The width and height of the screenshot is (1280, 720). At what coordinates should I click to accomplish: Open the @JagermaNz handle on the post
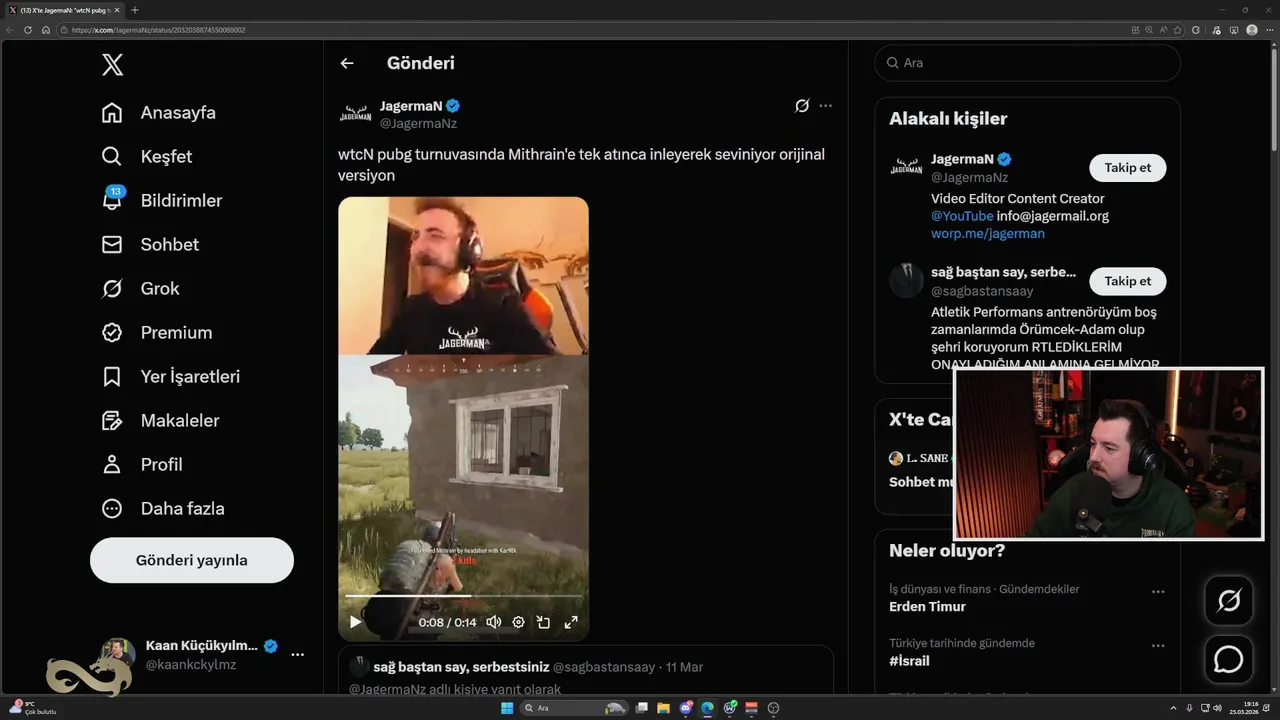coord(418,123)
